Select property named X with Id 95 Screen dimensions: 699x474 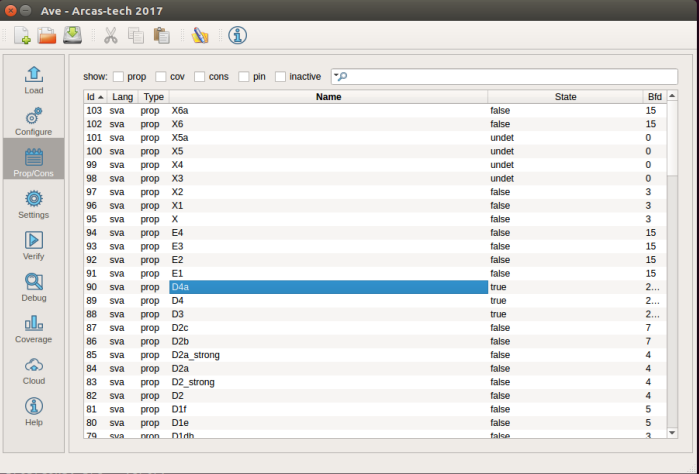tap(375, 219)
